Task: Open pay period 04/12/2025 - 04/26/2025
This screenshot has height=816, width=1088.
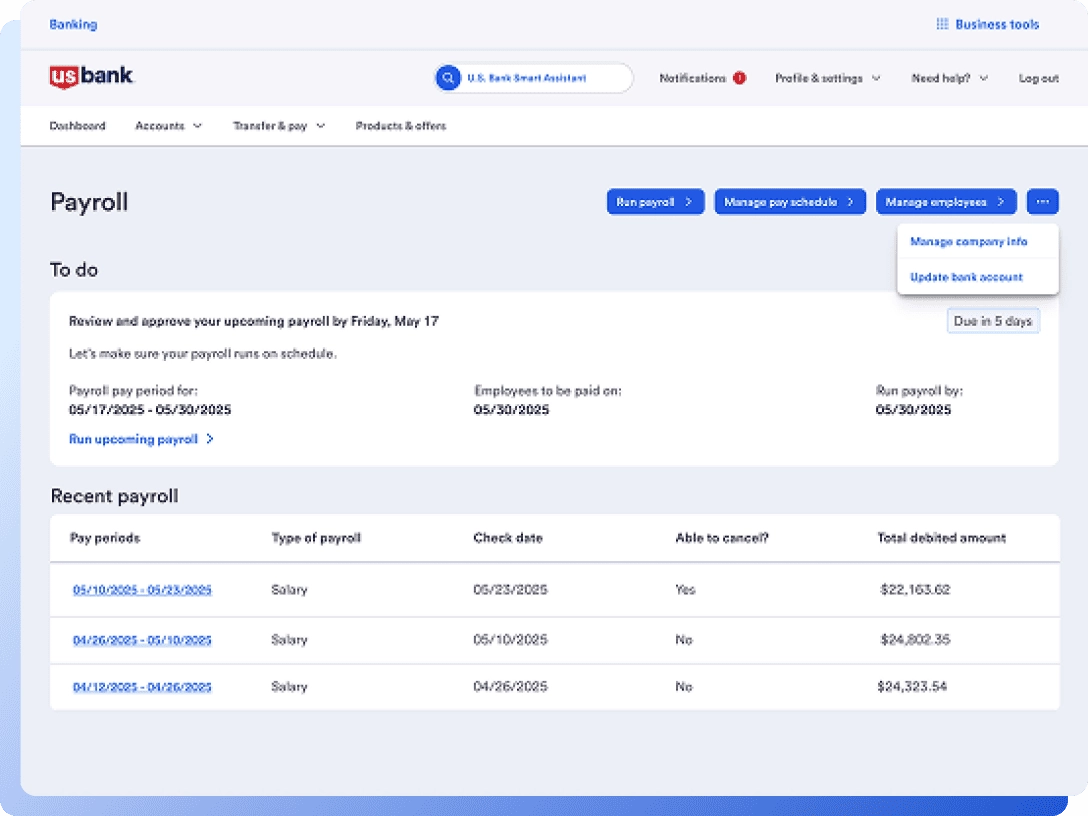Action: 142,687
